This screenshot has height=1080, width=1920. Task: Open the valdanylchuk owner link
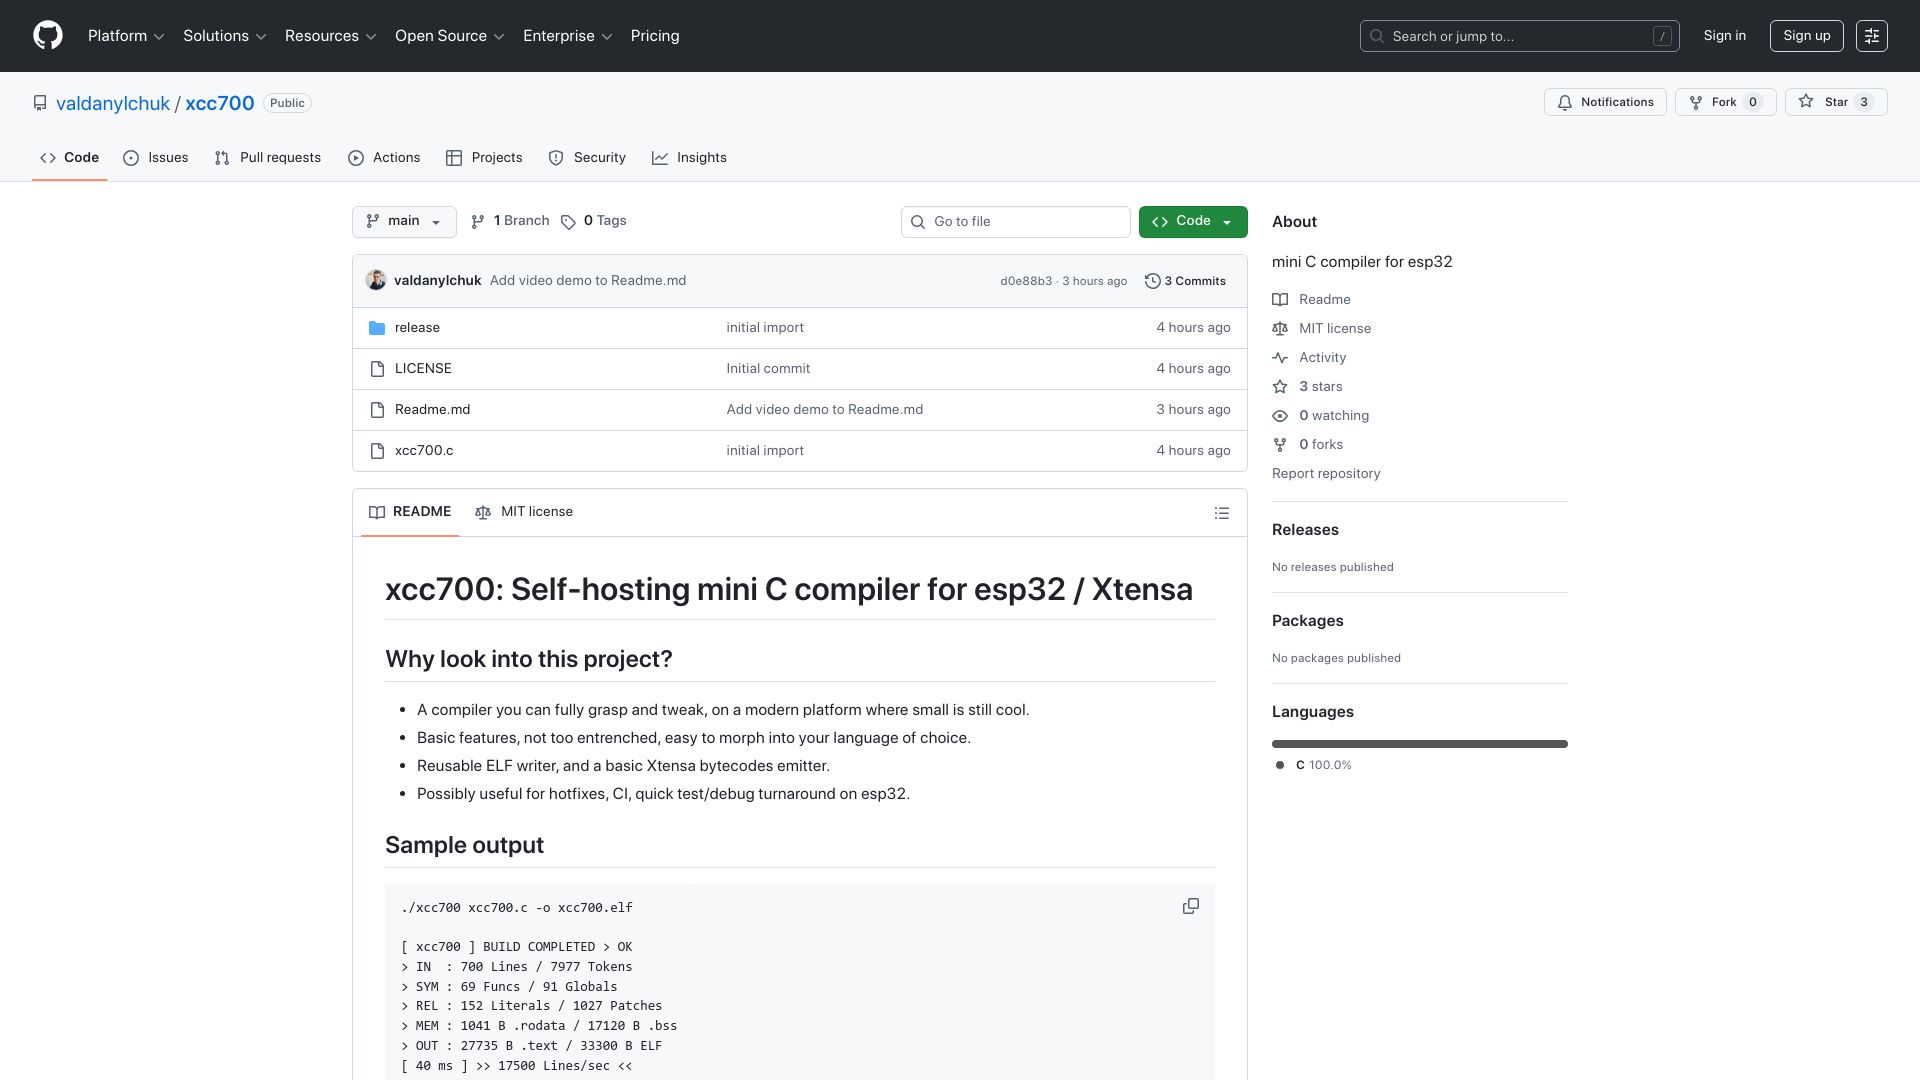[113, 104]
